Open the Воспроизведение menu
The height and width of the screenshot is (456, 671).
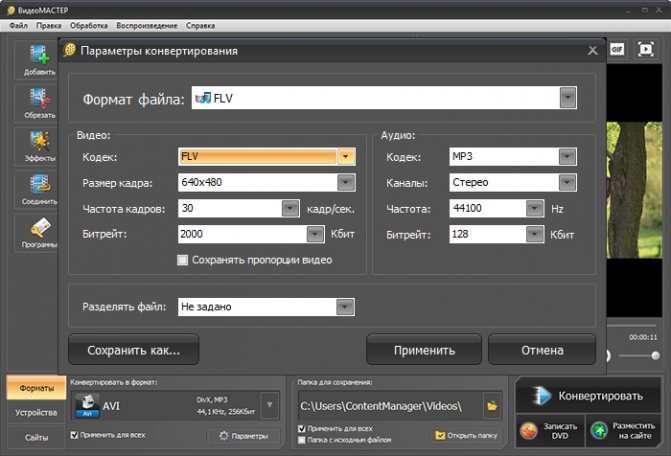tap(147, 26)
